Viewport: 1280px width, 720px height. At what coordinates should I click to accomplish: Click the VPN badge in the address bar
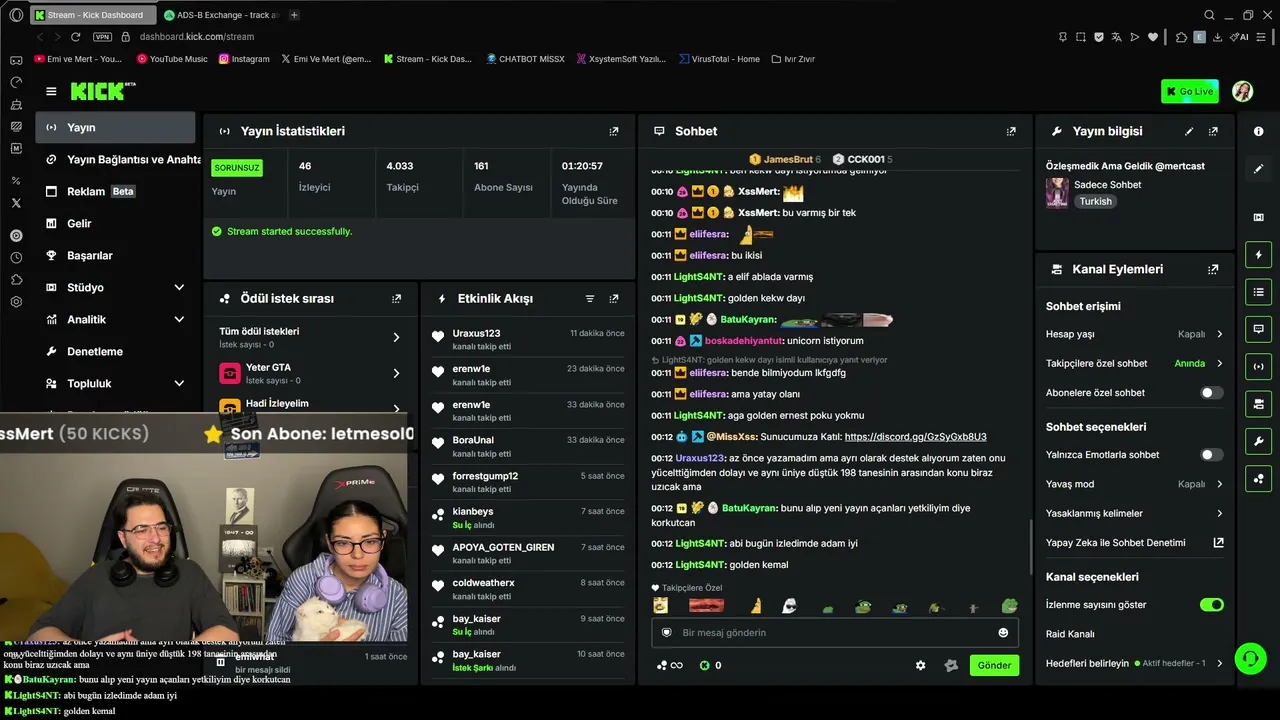[x=102, y=37]
